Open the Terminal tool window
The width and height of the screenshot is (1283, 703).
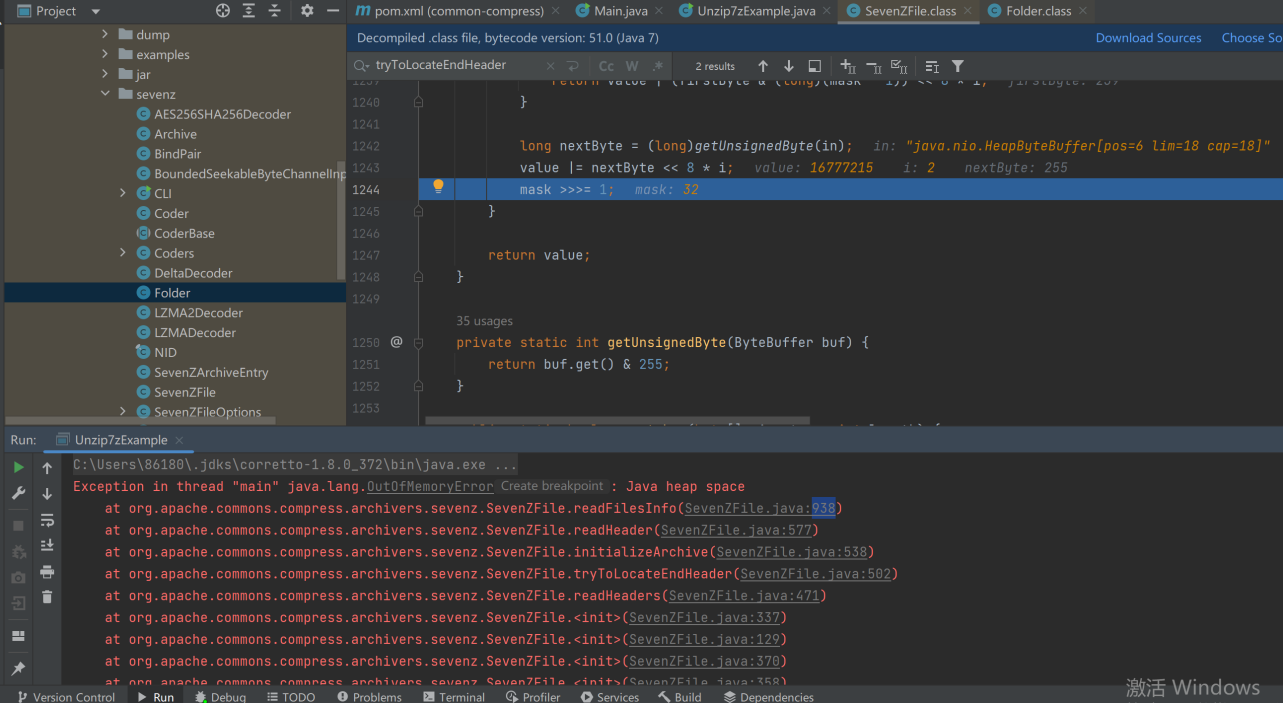454,696
